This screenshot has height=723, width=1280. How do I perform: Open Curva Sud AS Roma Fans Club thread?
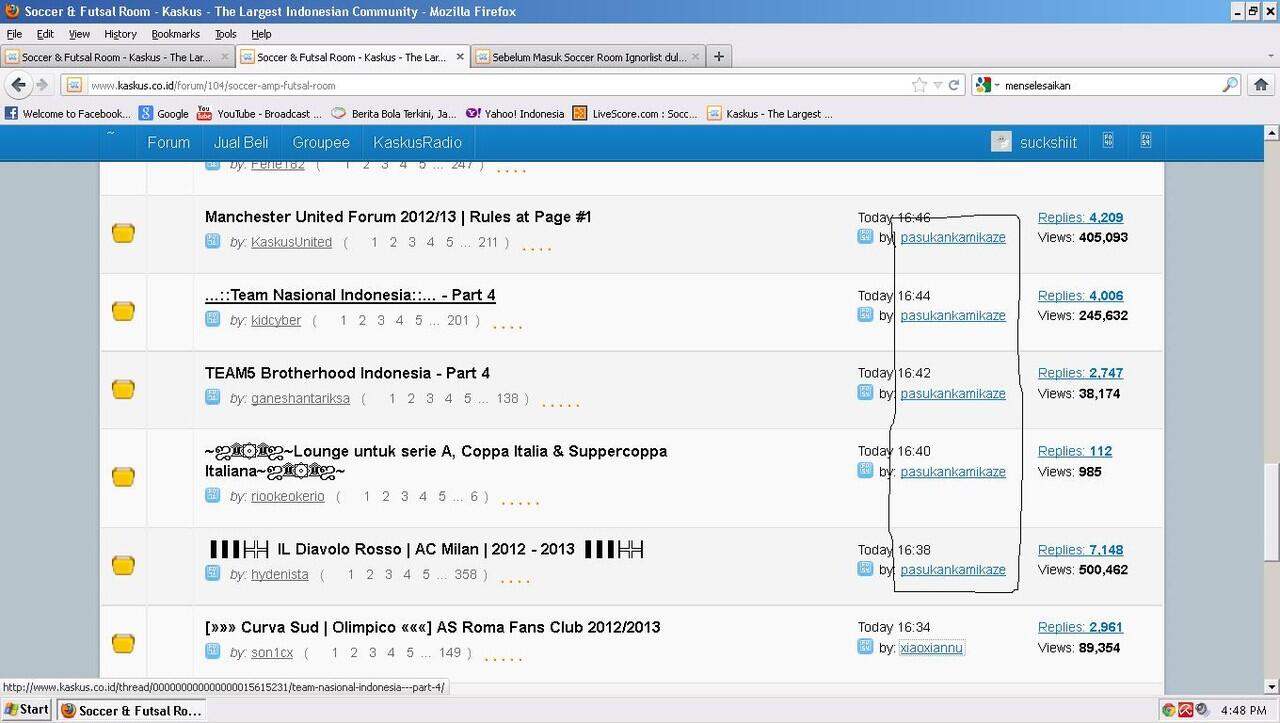[433, 627]
